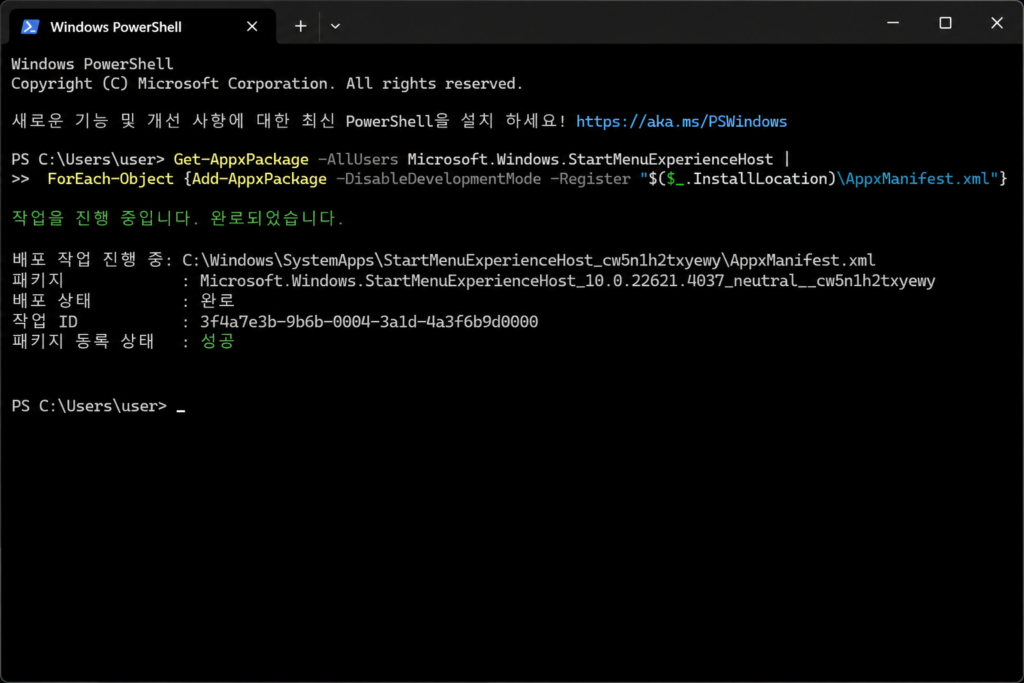Image resolution: width=1024 pixels, height=683 pixels.
Task: Click the Get-AppxPackage command text
Action: [241, 159]
